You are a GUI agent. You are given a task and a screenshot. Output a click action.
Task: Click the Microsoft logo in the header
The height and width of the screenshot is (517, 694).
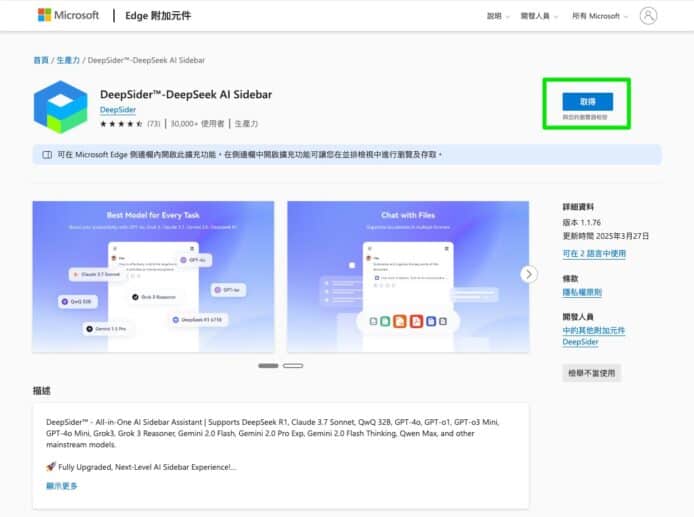tap(68, 15)
